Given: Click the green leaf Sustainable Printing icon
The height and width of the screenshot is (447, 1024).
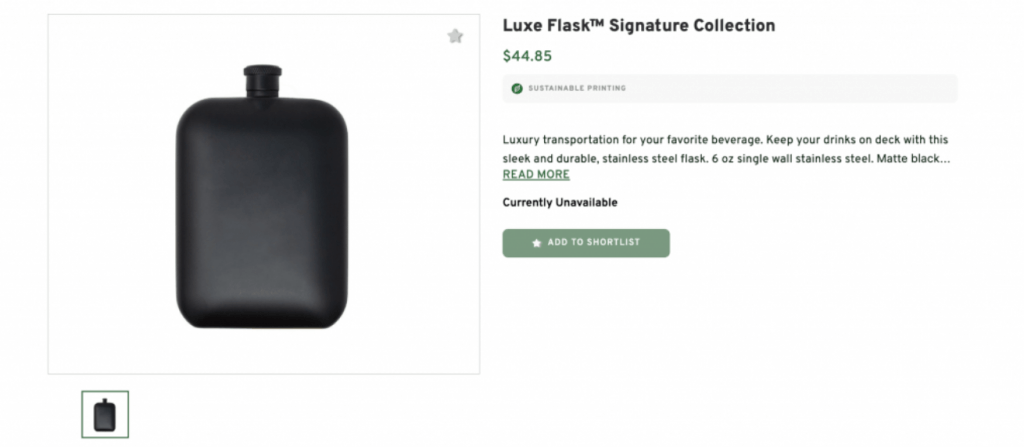Looking at the screenshot, I should click(517, 88).
